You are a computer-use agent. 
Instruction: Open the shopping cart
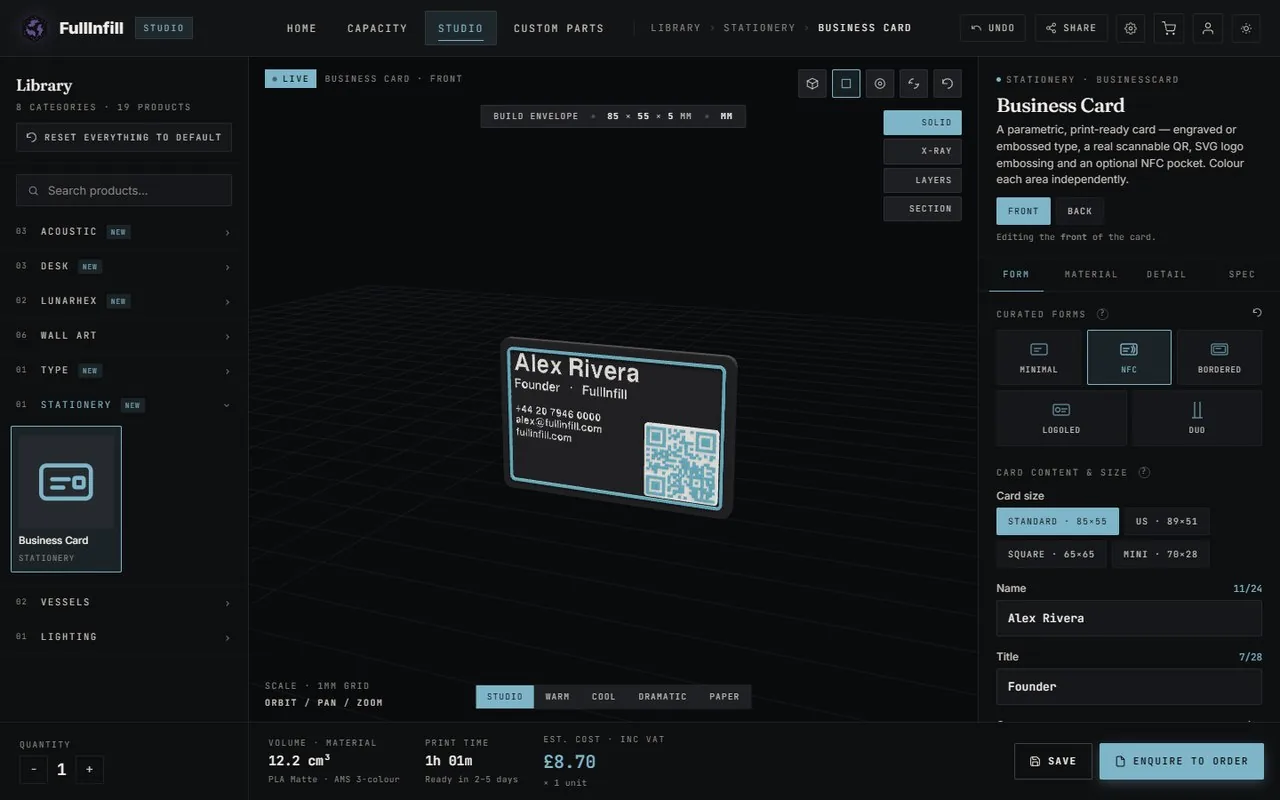click(x=1169, y=28)
